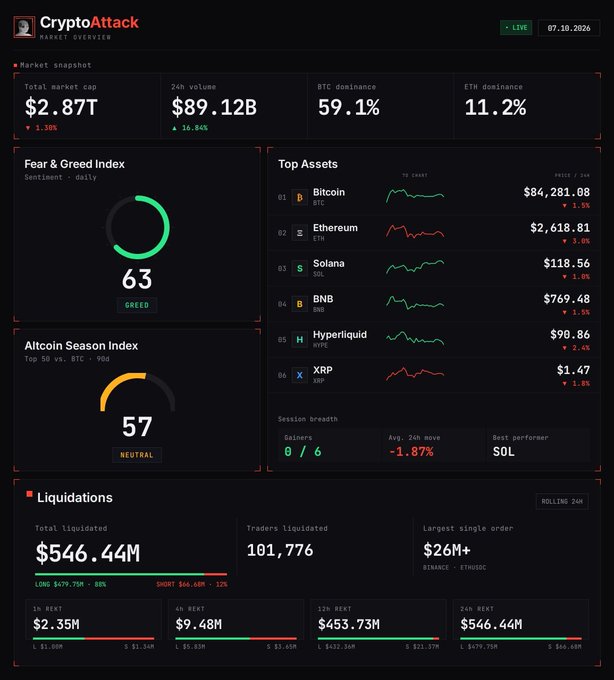Click the Fear & Greed value 63
Viewport: 614px width, 680px height.
tap(137, 279)
